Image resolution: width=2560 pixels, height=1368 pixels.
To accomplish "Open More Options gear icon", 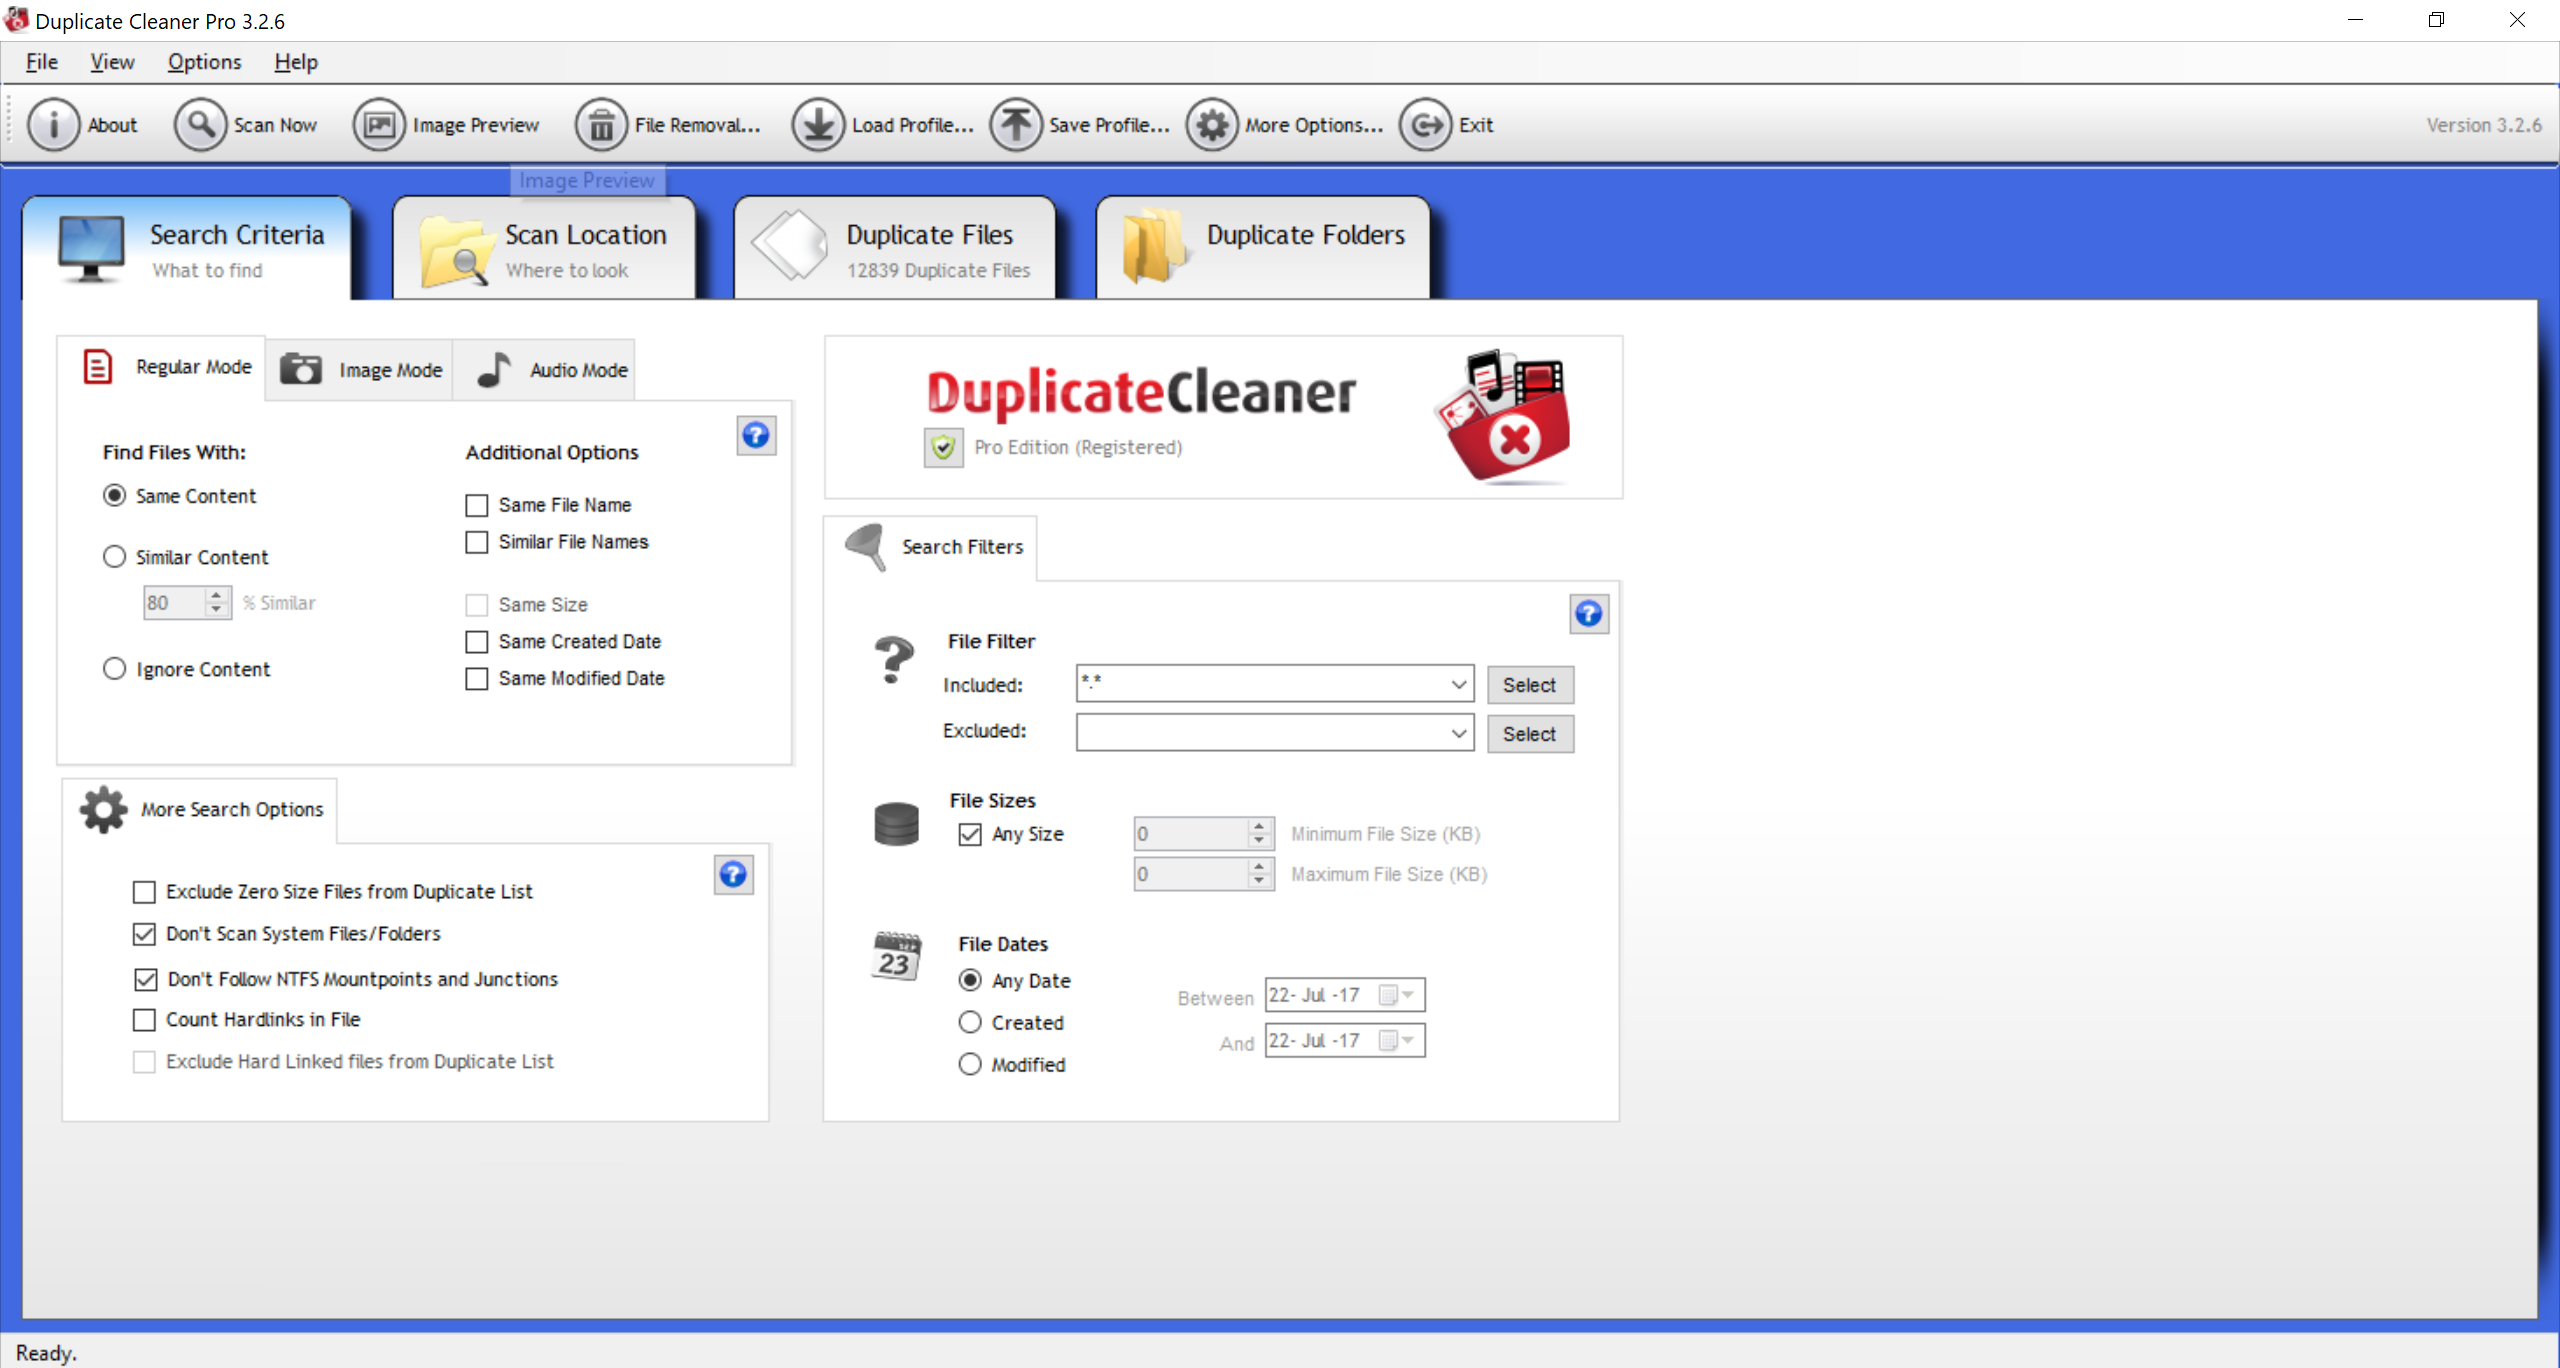I will click(x=1212, y=125).
